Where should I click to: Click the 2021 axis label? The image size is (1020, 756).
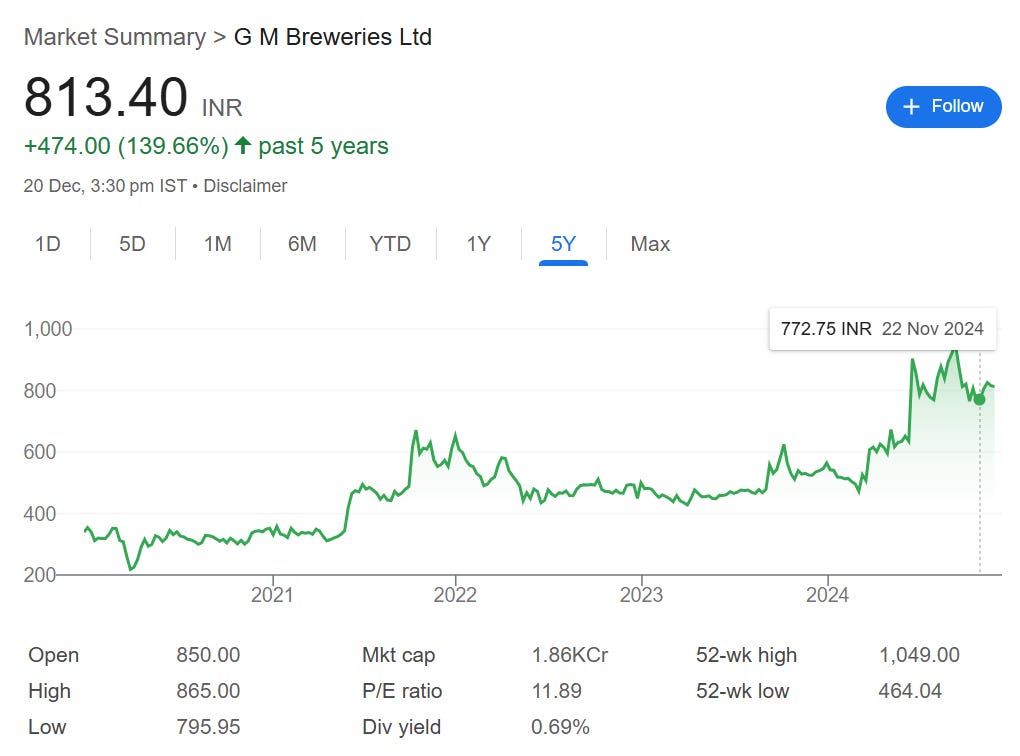(x=272, y=595)
